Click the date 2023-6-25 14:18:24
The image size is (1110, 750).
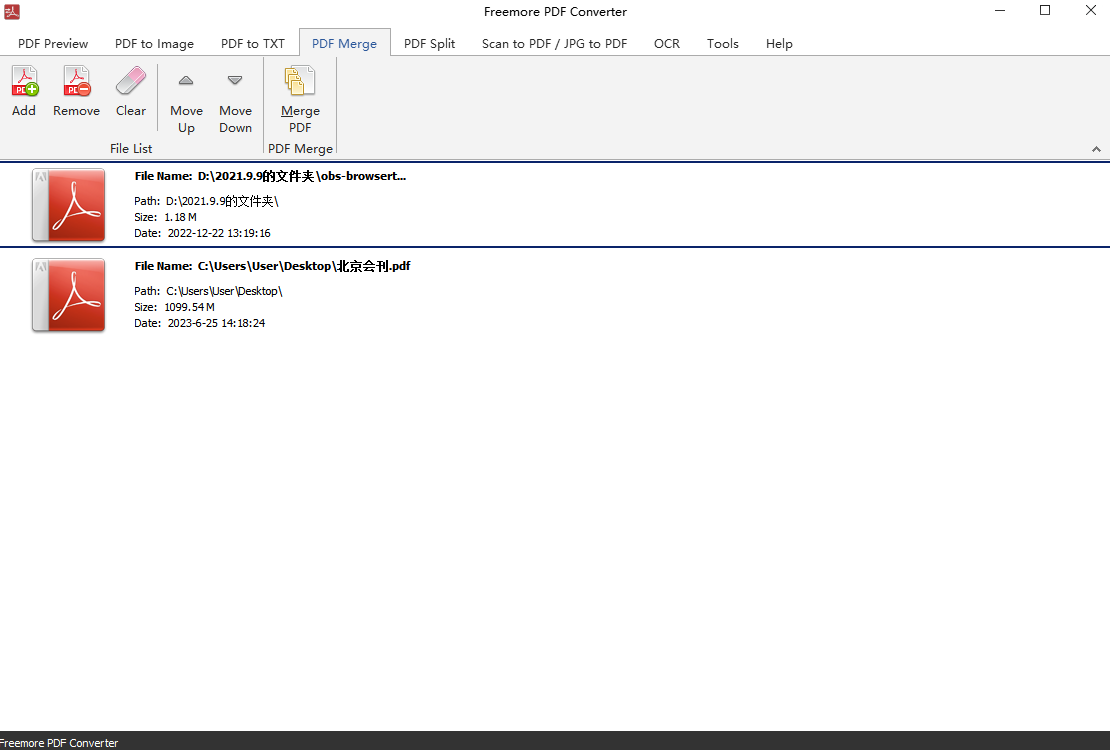pyautogui.click(x=217, y=323)
